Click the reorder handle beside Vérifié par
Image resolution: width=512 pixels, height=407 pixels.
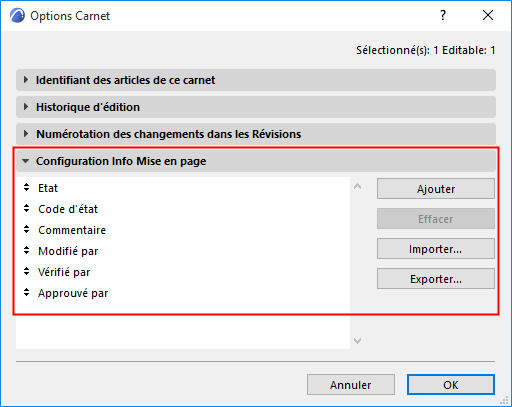point(27,272)
